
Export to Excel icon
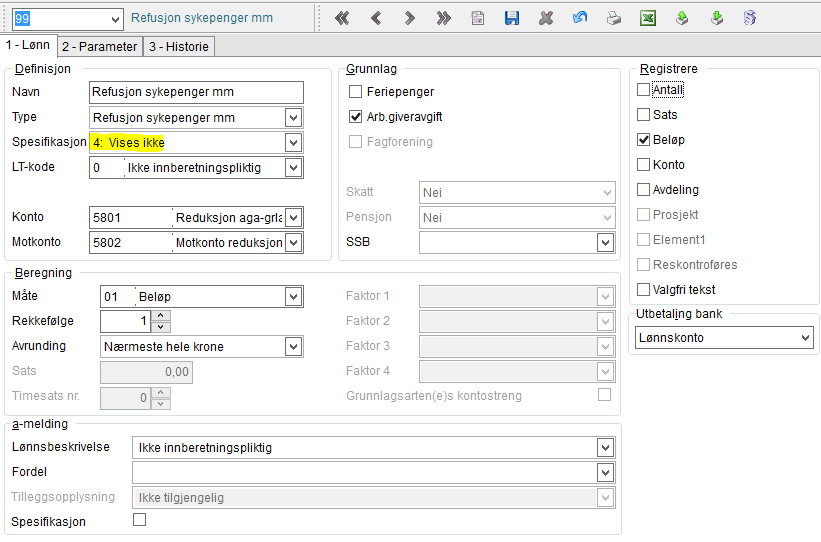coord(648,18)
